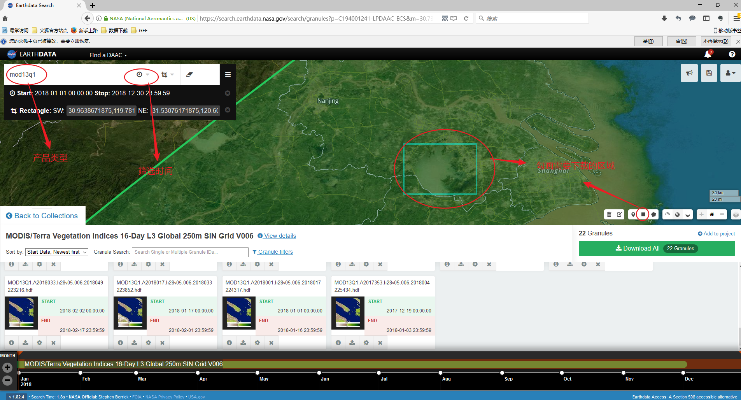The height and width of the screenshot is (400, 741).
Task: Select the point marker map tool
Action: click(633, 214)
